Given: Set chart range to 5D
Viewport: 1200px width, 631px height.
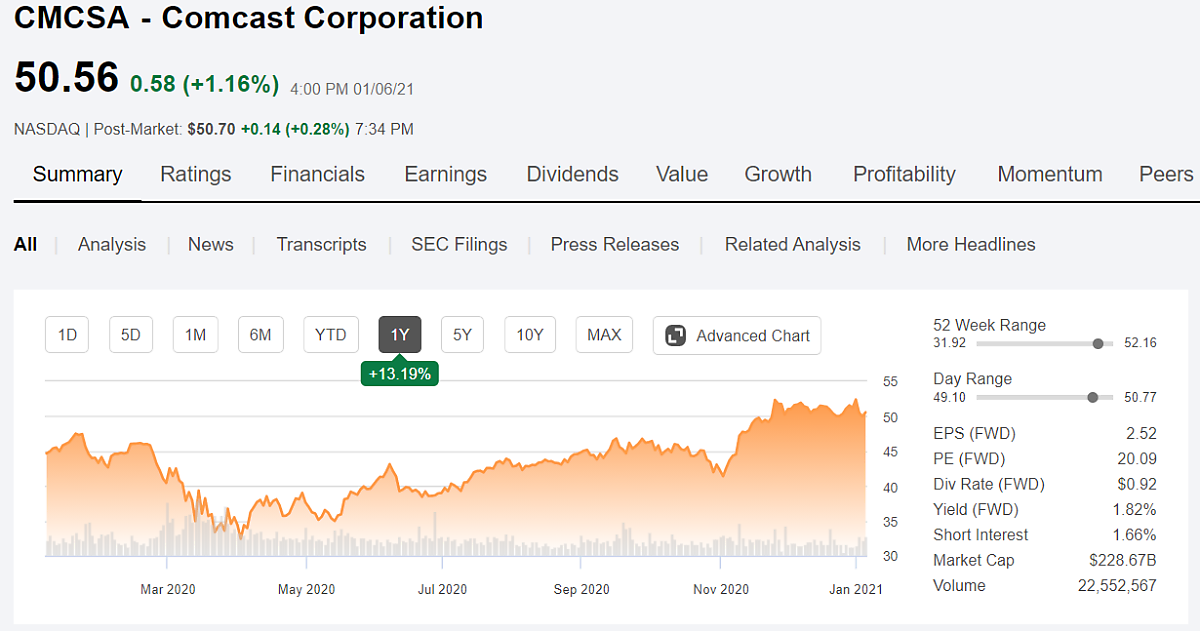Looking at the screenshot, I should pos(131,335).
